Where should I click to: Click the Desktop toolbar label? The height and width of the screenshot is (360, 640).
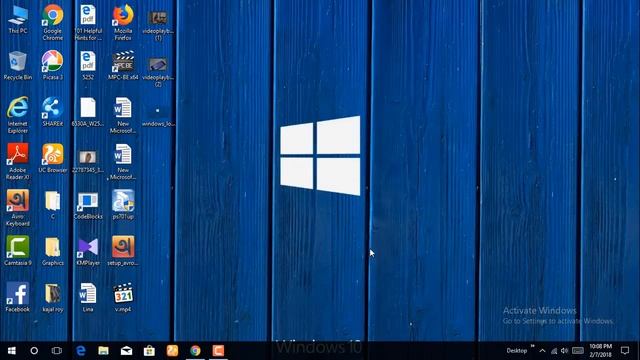tap(517, 351)
